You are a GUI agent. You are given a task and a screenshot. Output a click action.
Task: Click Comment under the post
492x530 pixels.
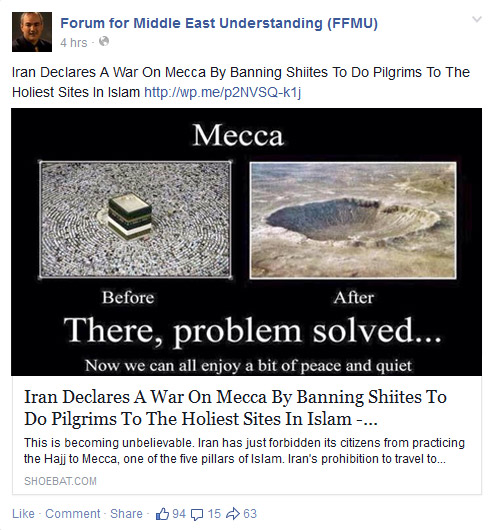[x=73, y=513]
